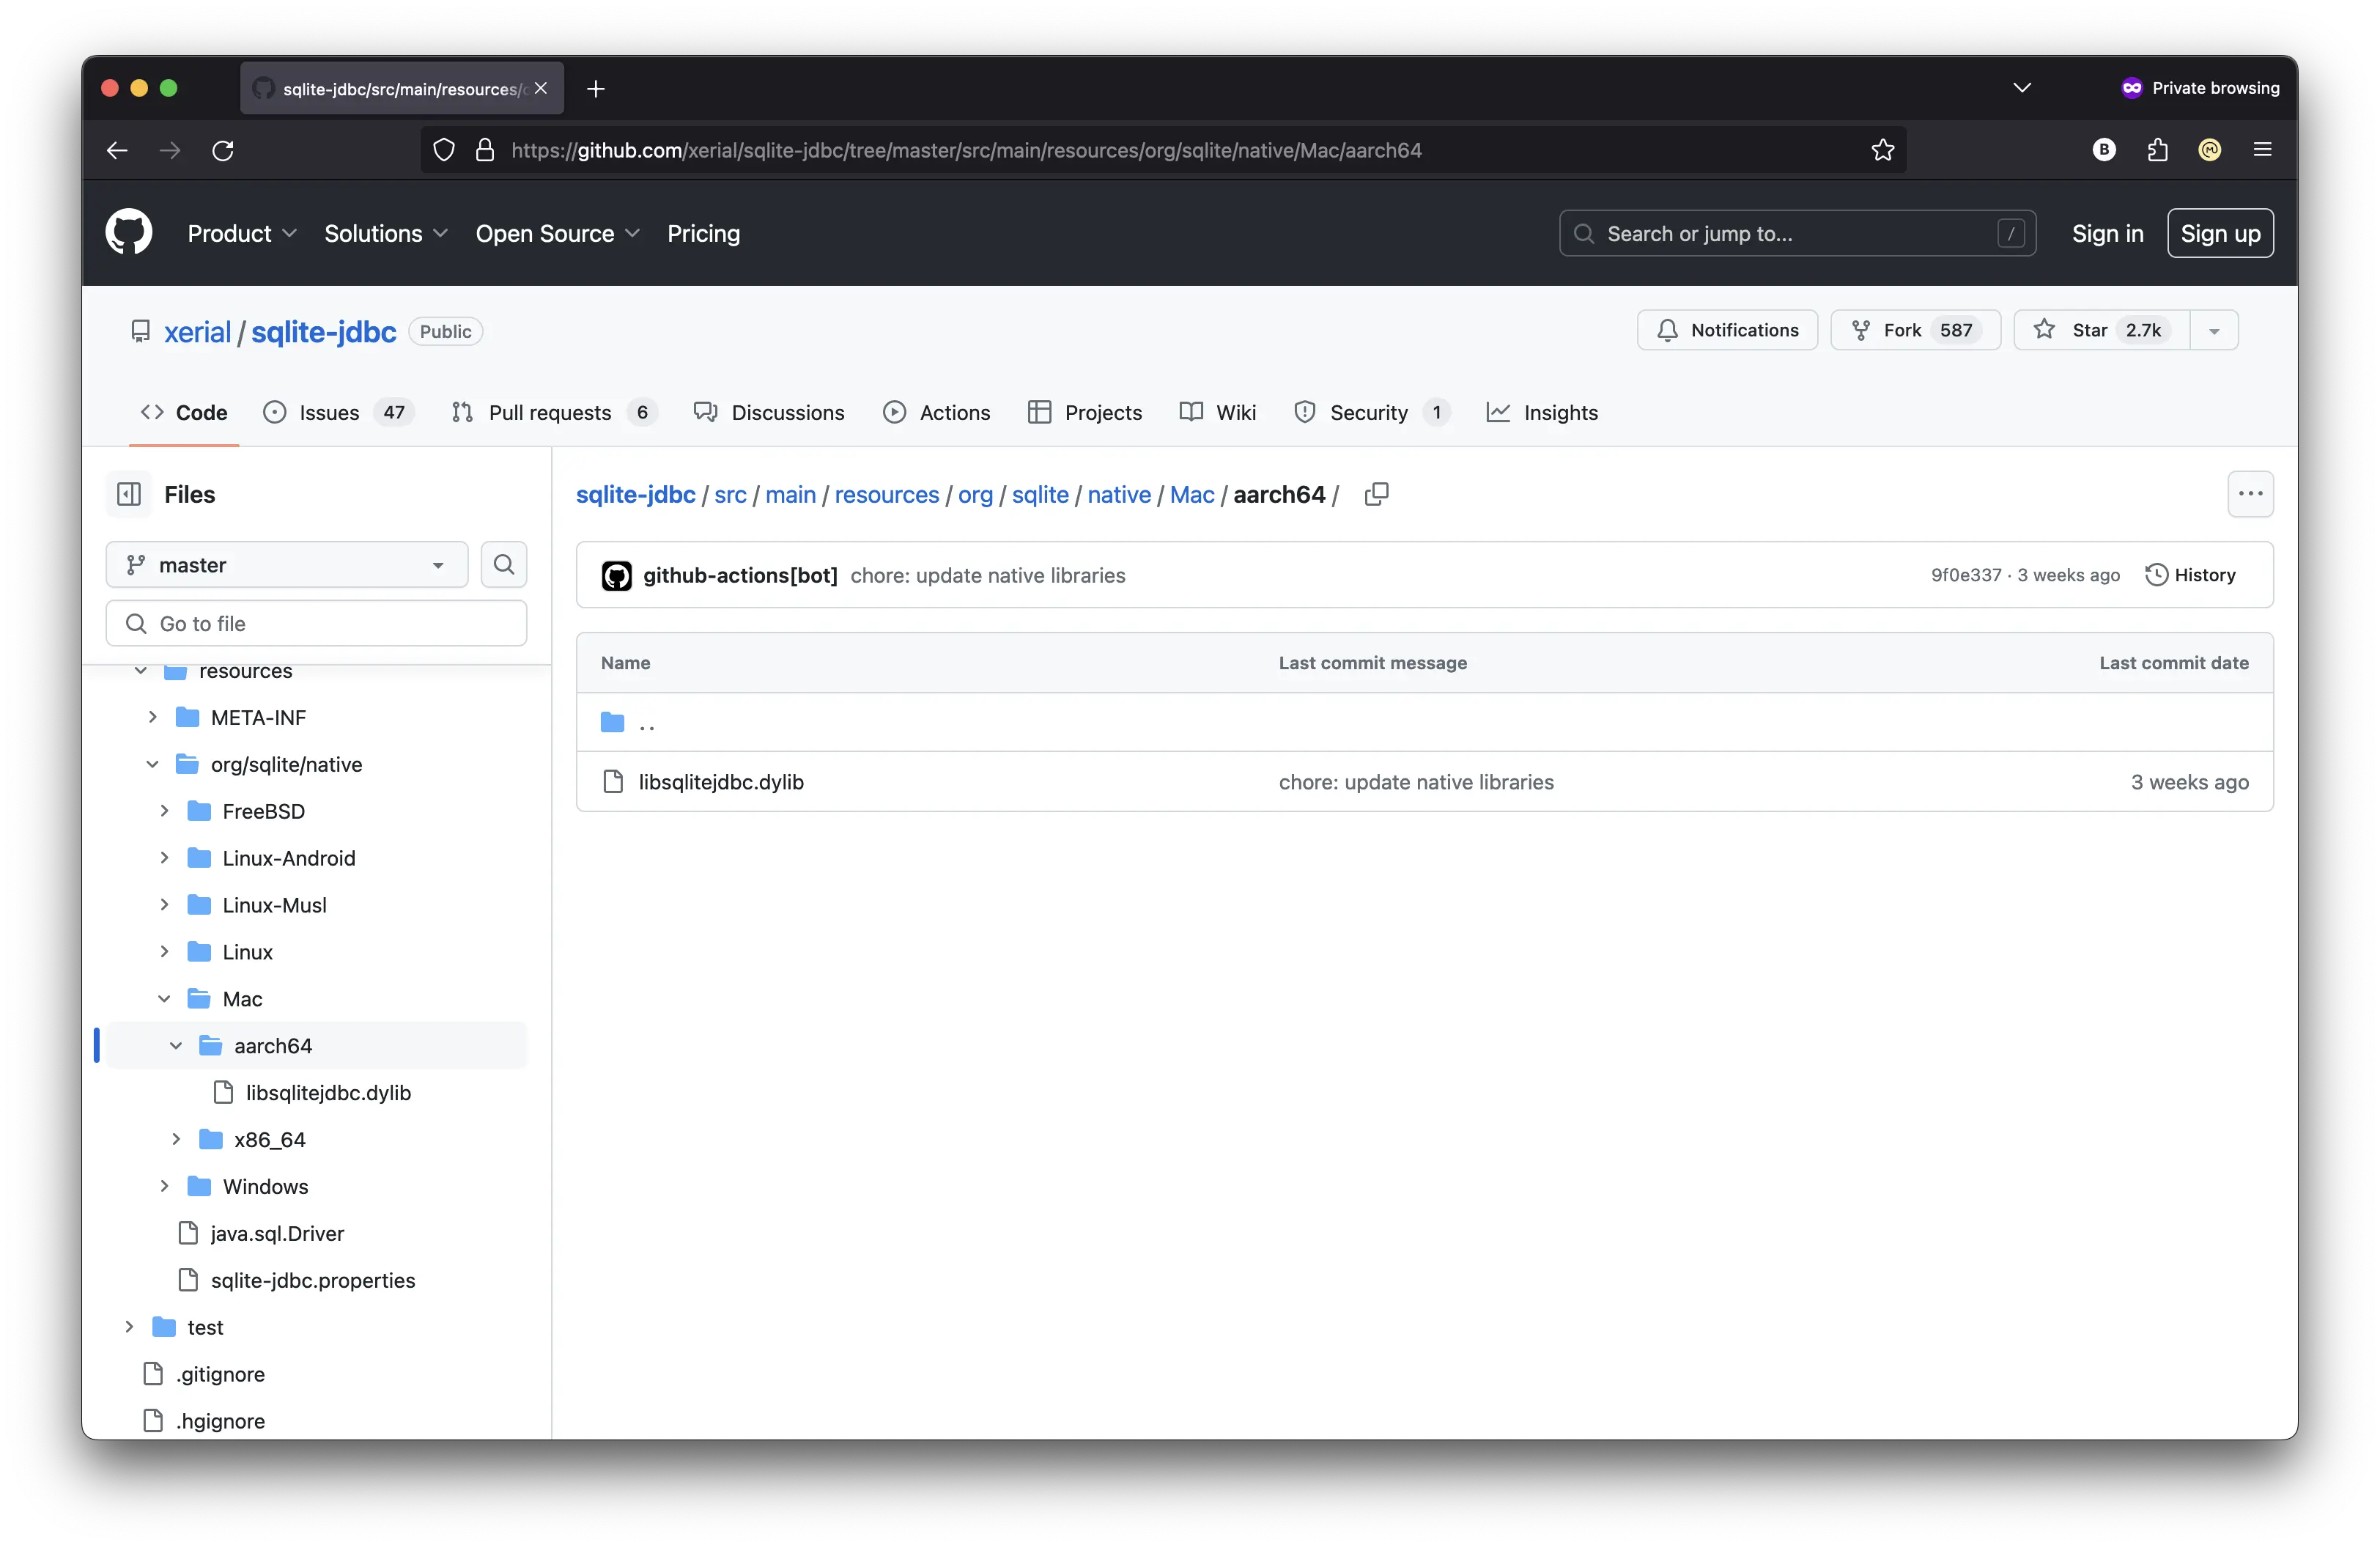Viewport: 2380px width, 1548px height.
Task: Switch to the Issues tab
Action: point(338,412)
